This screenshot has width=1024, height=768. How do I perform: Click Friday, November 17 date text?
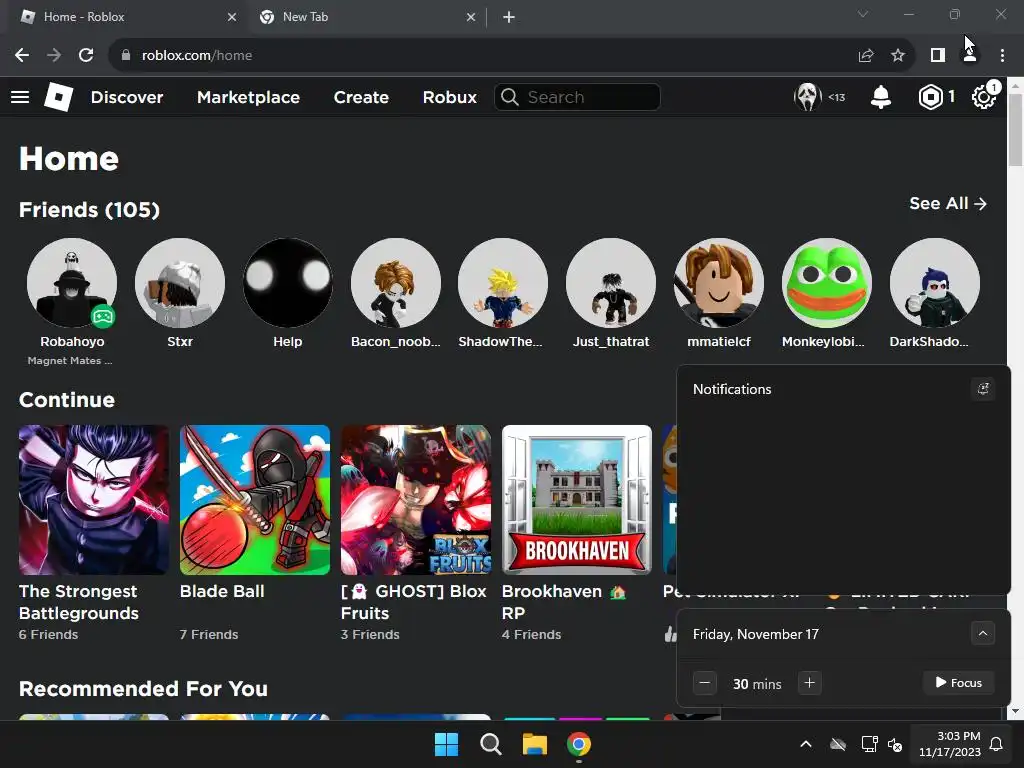[756, 634]
